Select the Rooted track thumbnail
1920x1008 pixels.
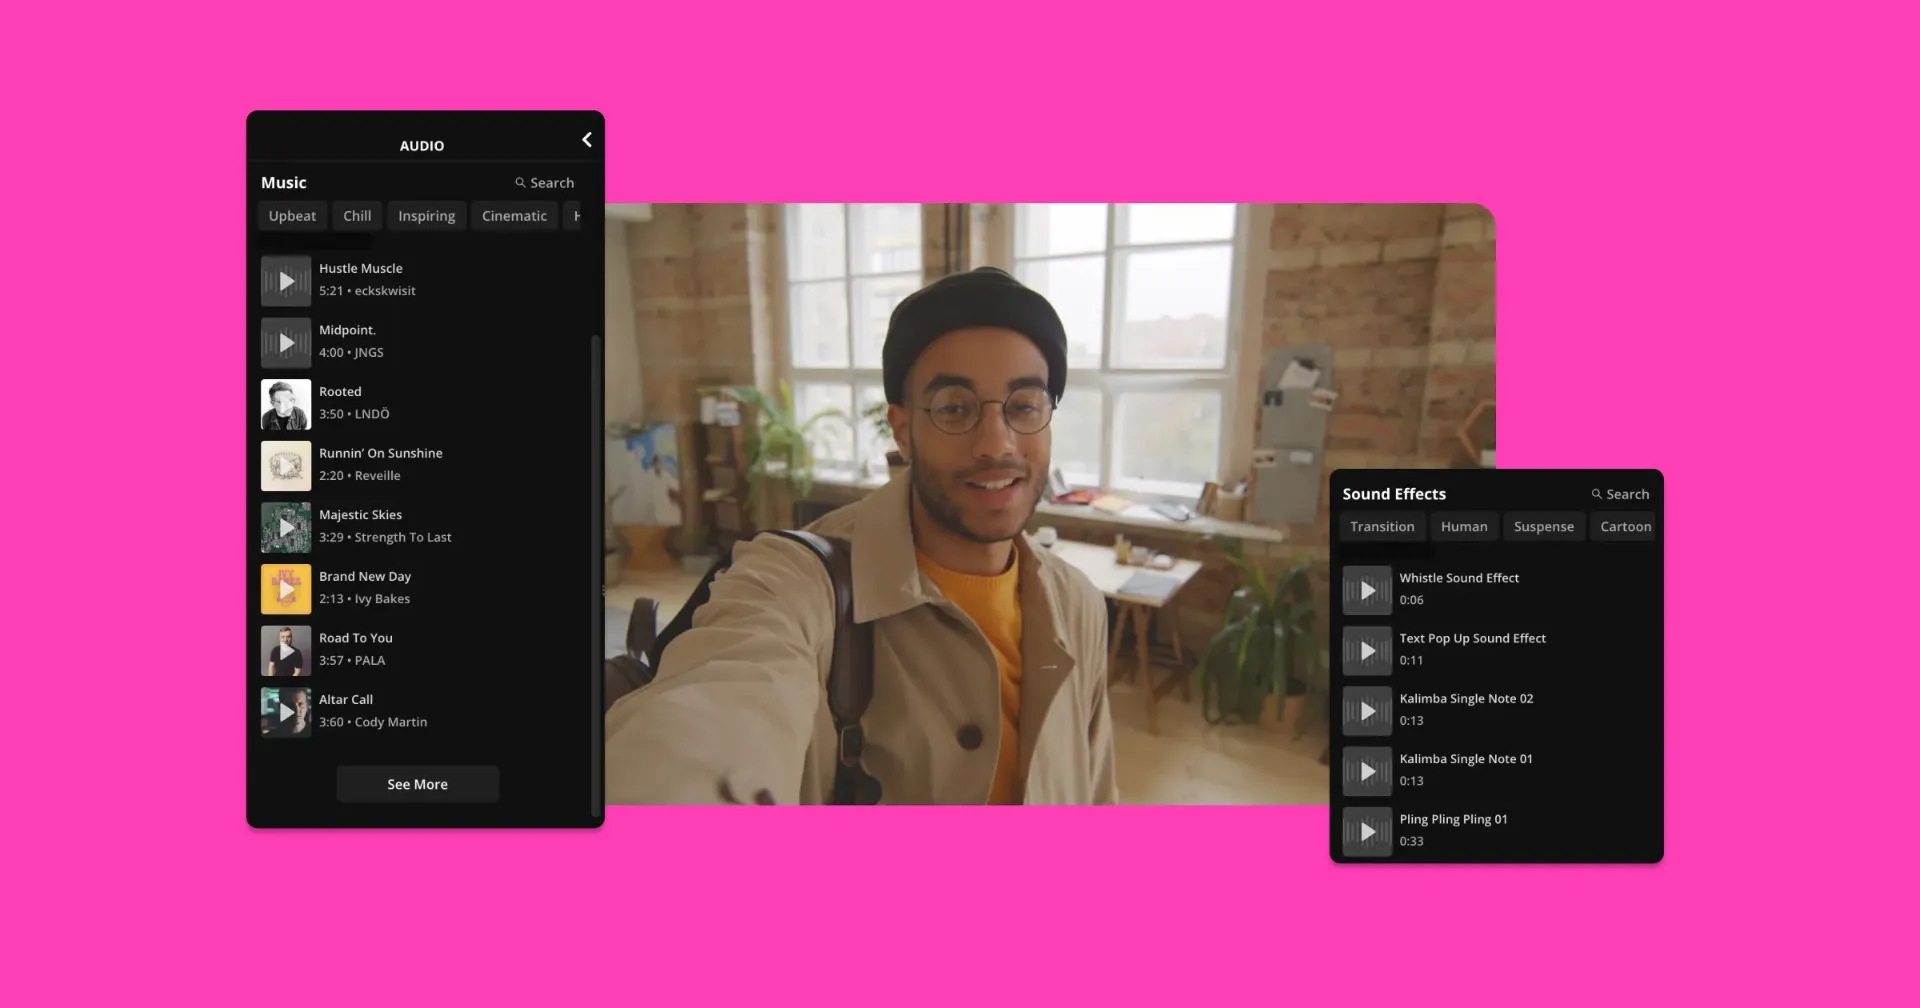point(286,404)
